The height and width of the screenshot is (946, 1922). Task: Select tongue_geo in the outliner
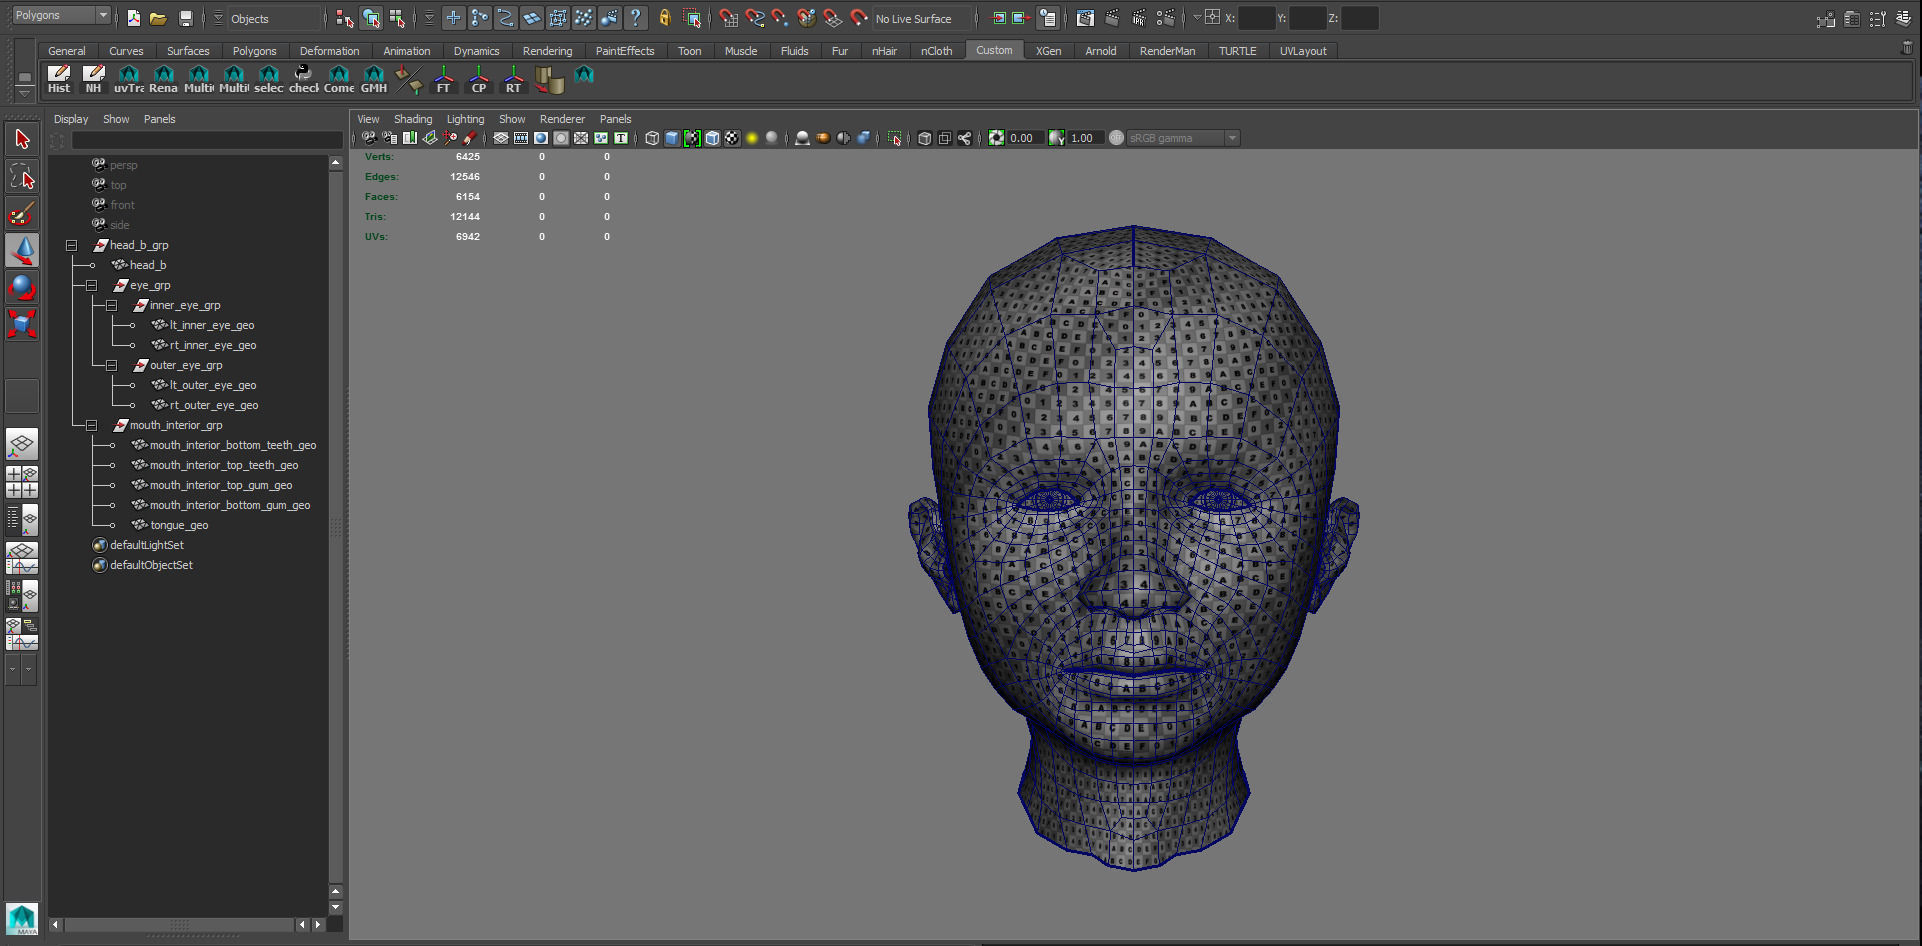pyautogui.click(x=179, y=525)
